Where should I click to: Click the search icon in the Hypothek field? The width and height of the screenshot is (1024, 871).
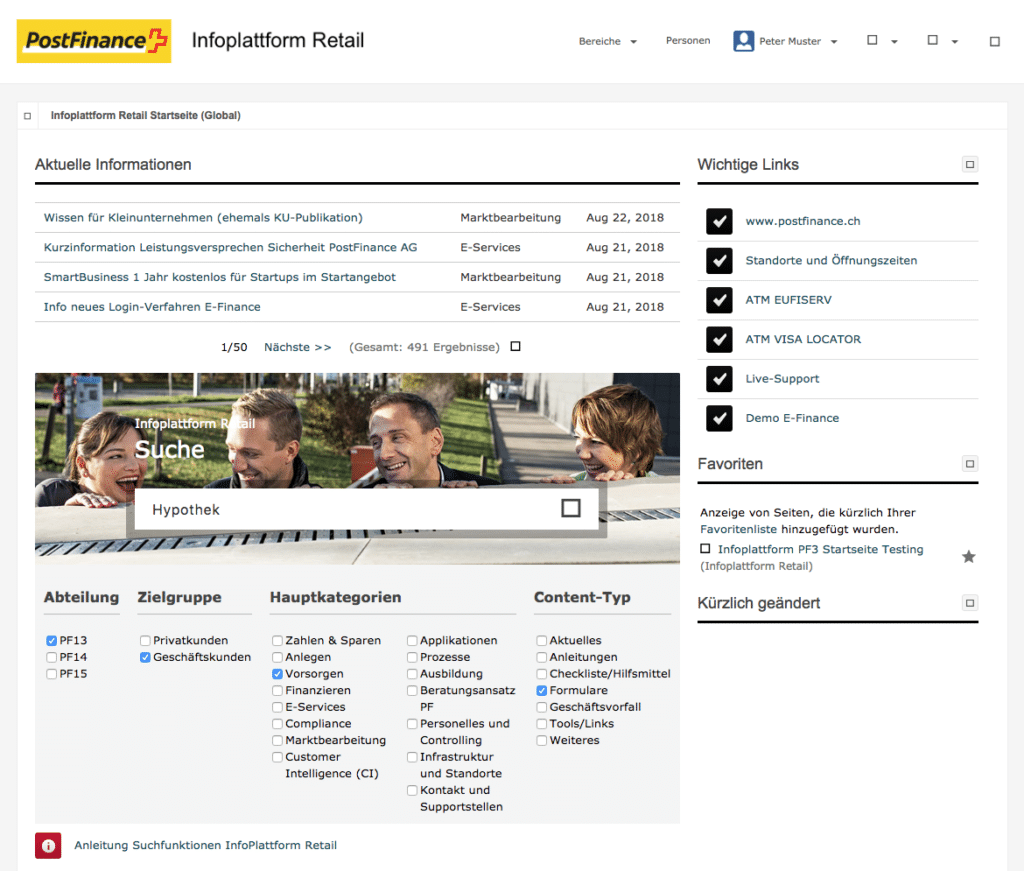pyautogui.click(x=570, y=509)
